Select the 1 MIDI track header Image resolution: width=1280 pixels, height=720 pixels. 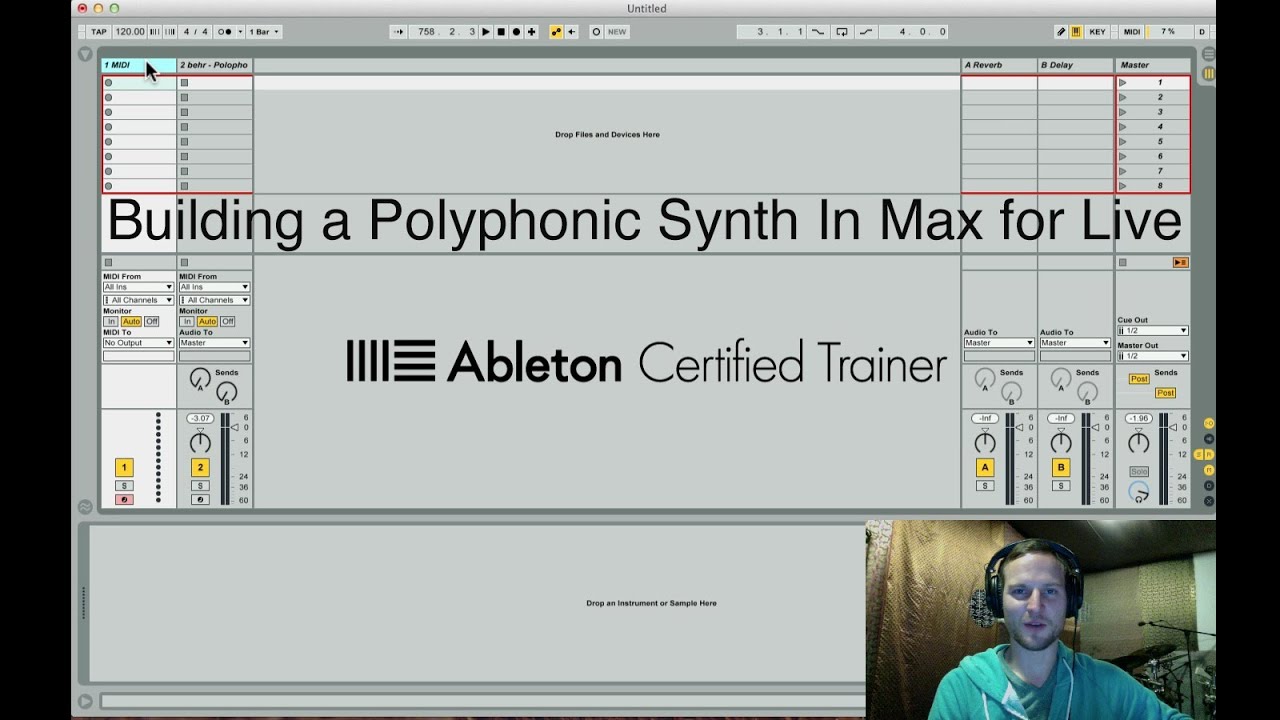[138, 65]
